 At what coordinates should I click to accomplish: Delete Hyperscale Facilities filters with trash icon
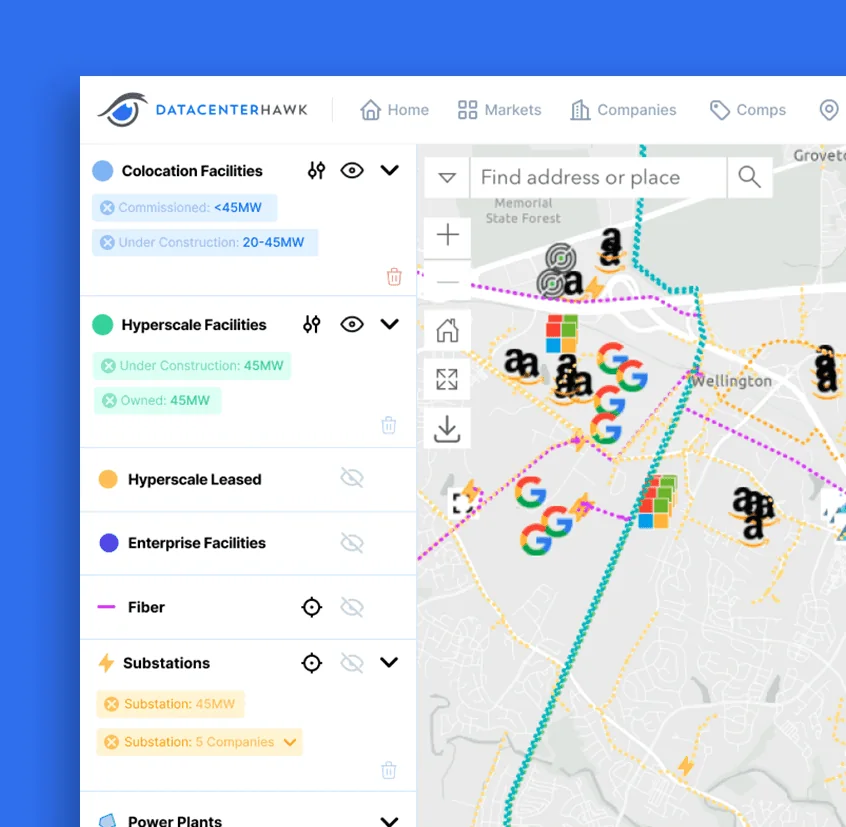pos(389,425)
